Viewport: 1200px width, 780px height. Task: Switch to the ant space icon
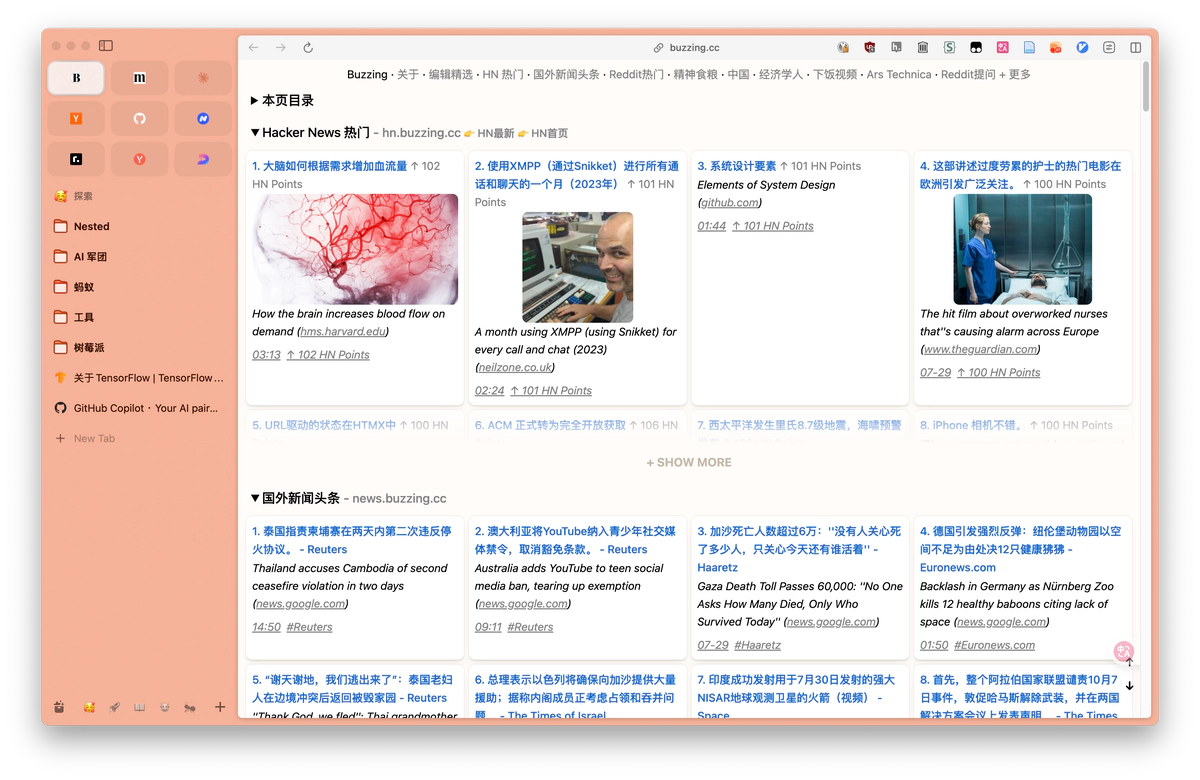(189, 707)
